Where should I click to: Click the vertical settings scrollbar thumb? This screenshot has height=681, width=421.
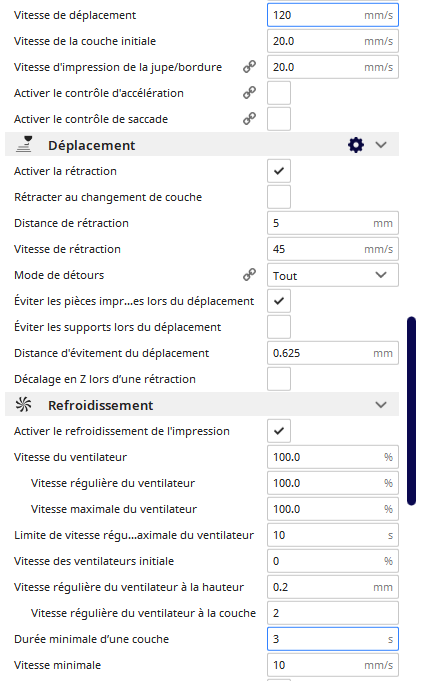coord(411,411)
